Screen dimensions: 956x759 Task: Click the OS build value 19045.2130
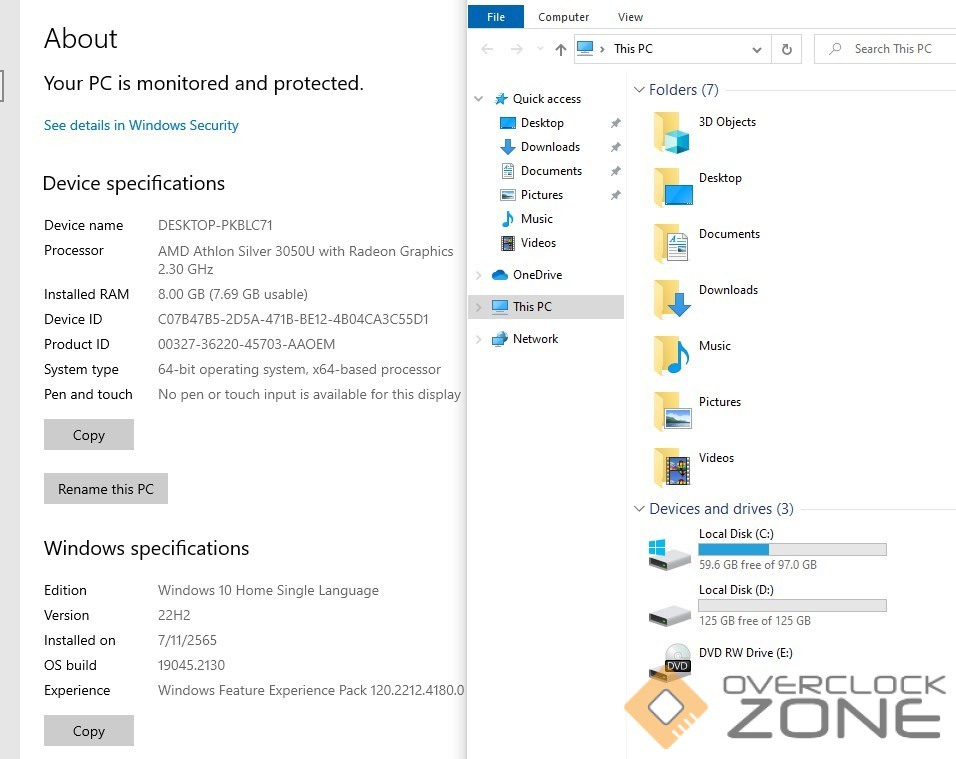point(191,665)
